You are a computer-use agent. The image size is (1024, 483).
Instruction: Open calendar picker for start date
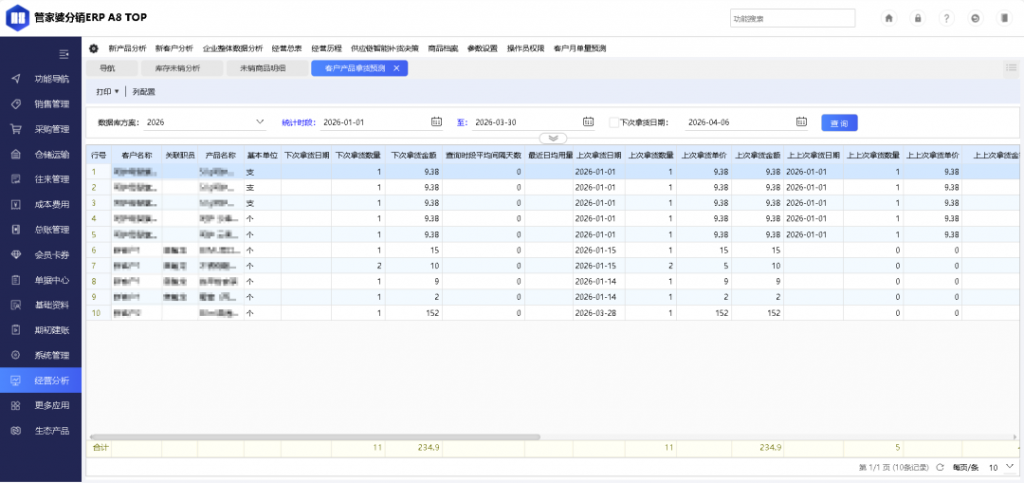(436, 121)
